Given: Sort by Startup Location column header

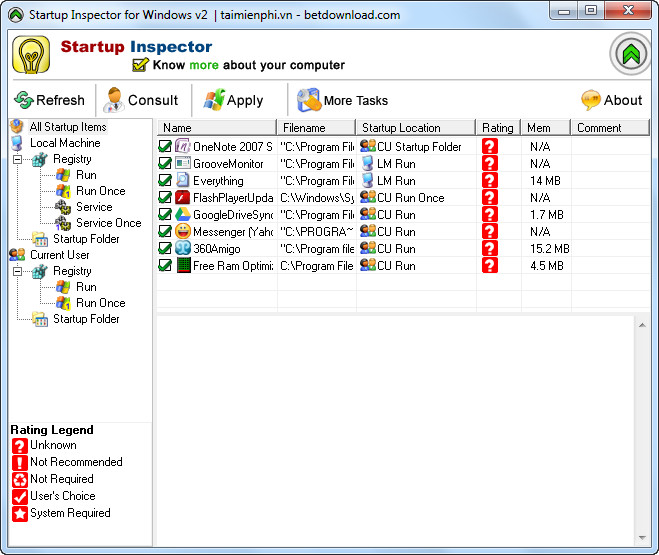Looking at the screenshot, I should pos(416,128).
